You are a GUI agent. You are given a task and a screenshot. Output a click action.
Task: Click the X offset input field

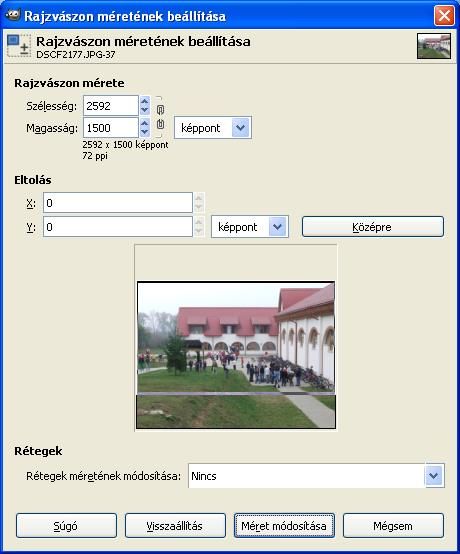coord(118,203)
